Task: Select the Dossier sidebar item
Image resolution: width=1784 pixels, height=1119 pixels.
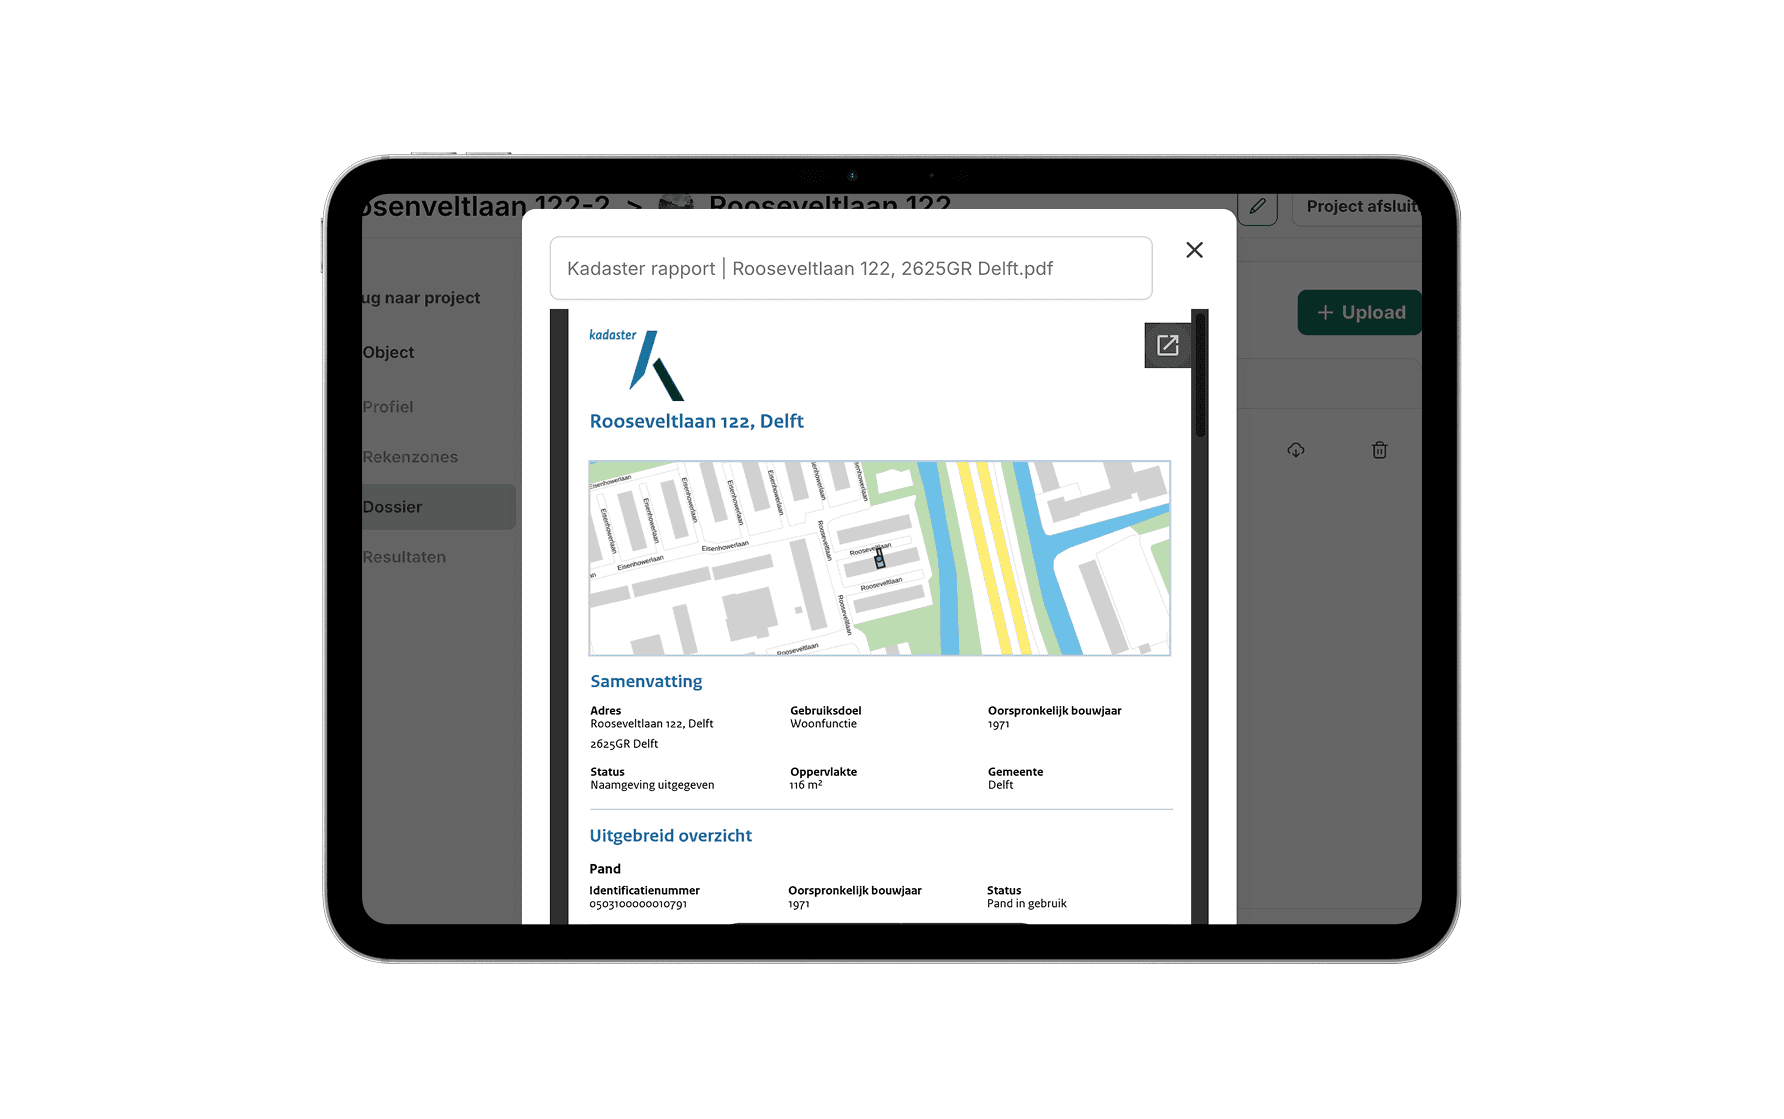Action: (x=439, y=507)
